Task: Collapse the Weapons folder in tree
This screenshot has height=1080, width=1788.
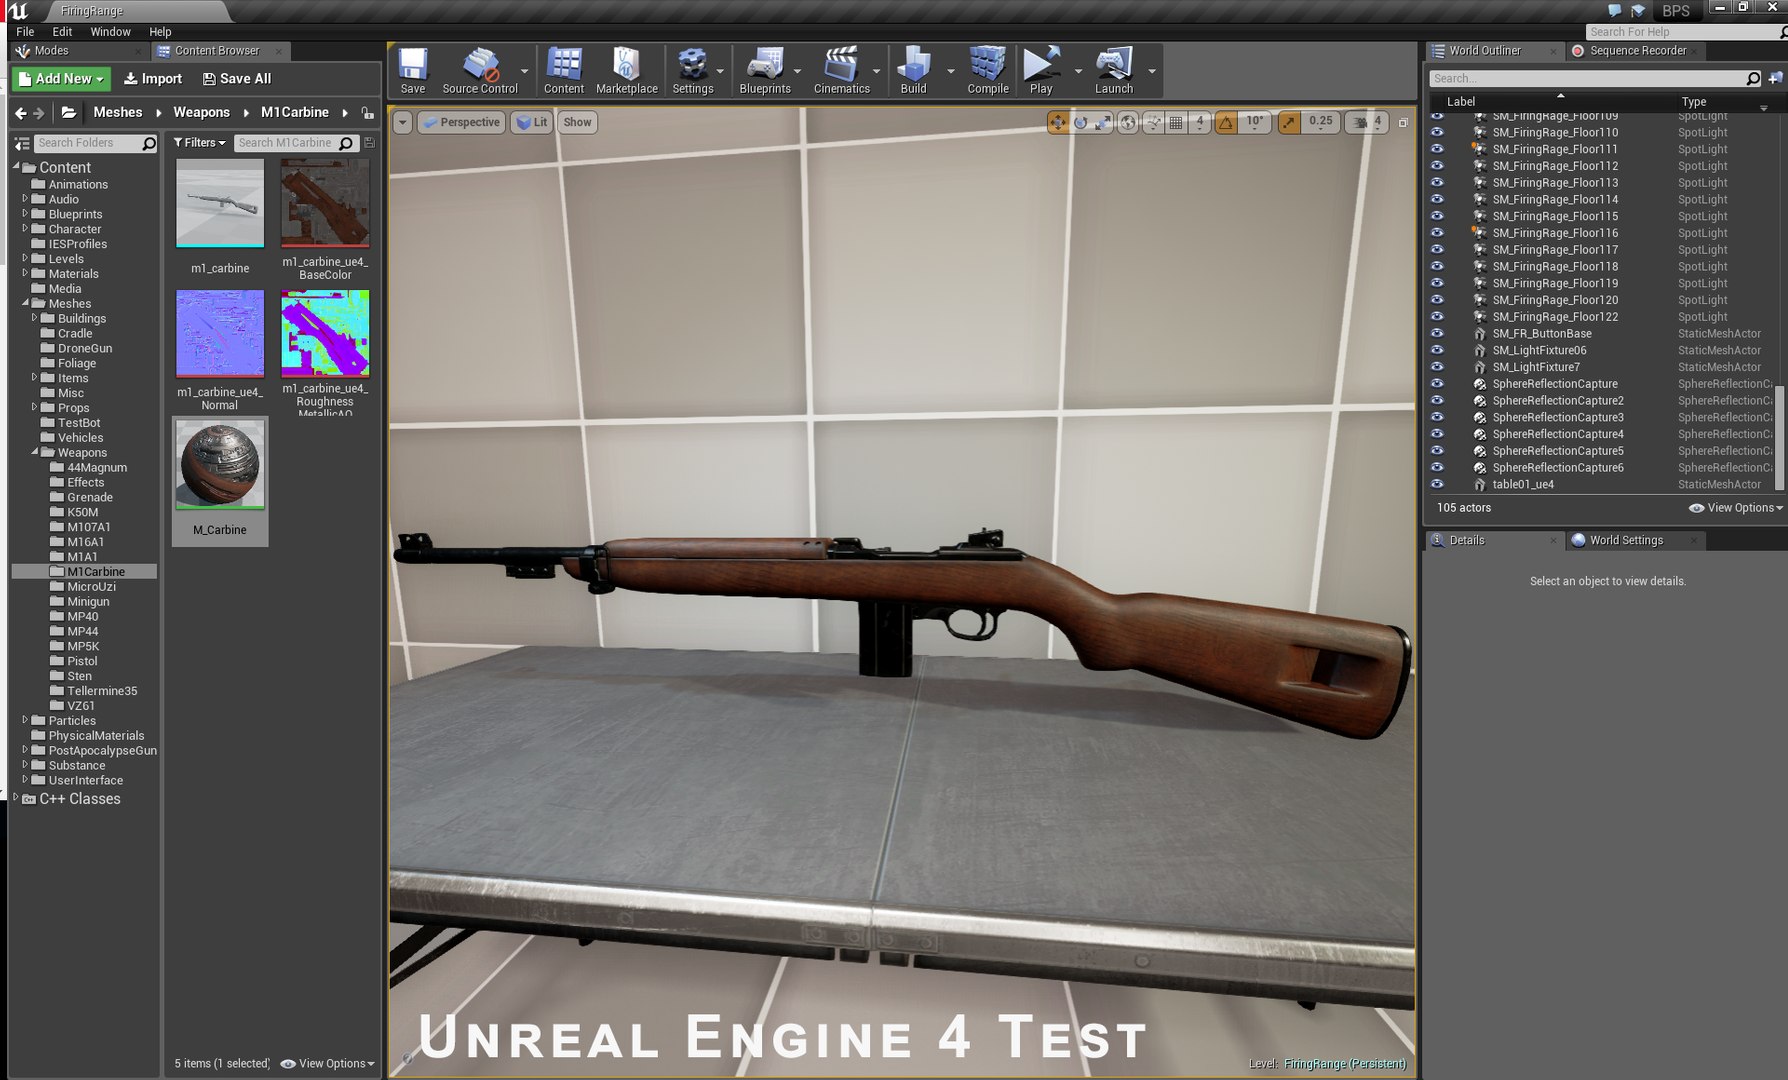Action: pos(35,452)
